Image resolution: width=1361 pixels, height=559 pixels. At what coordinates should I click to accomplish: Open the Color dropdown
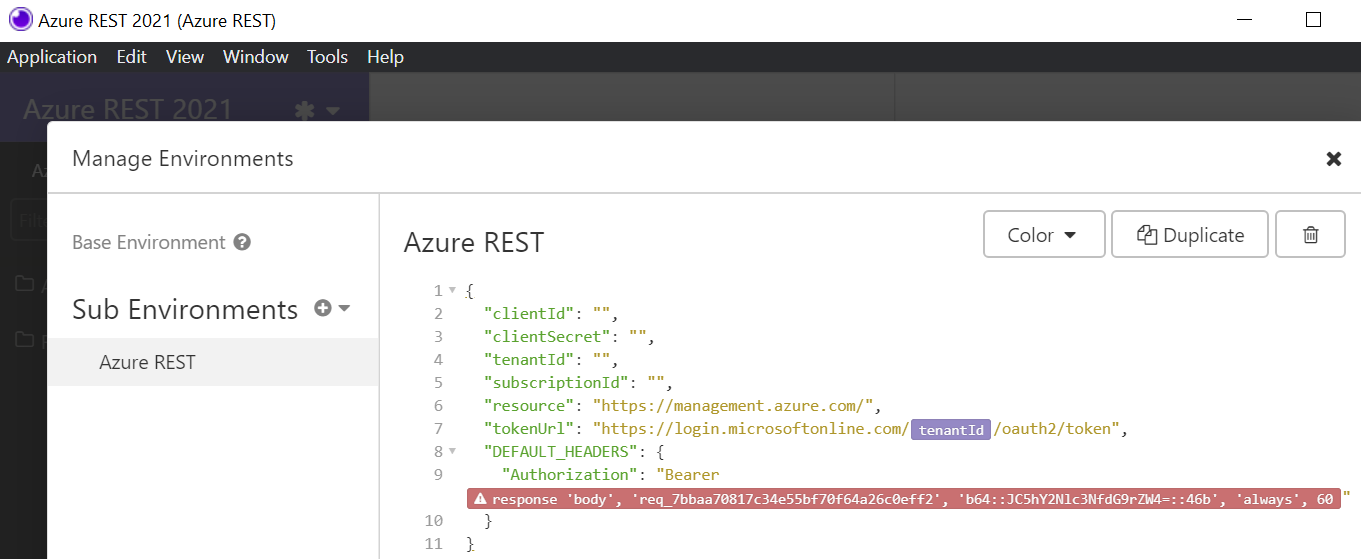pos(1043,235)
